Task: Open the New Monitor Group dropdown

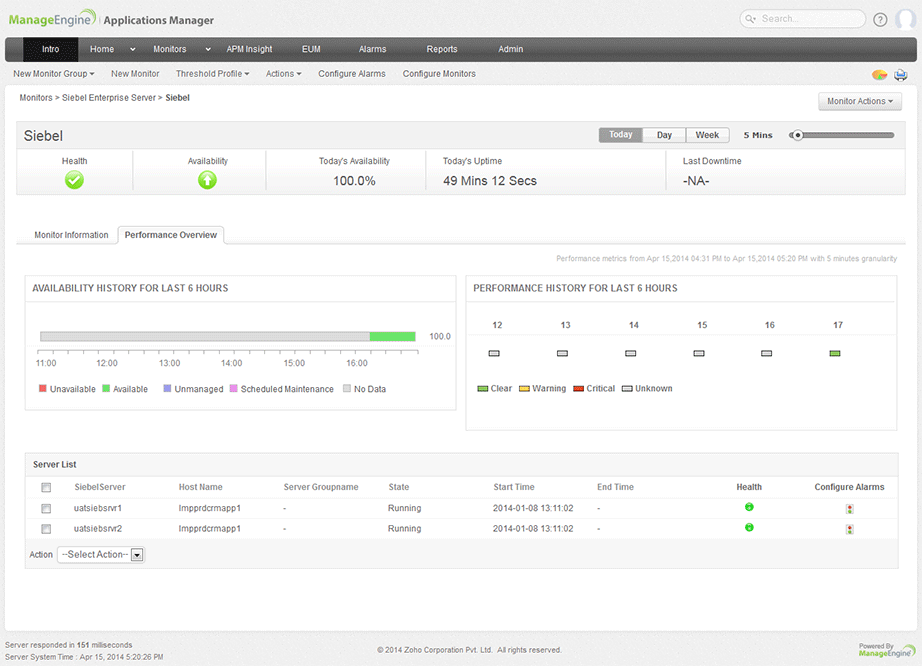Action: click(x=54, y=74)
